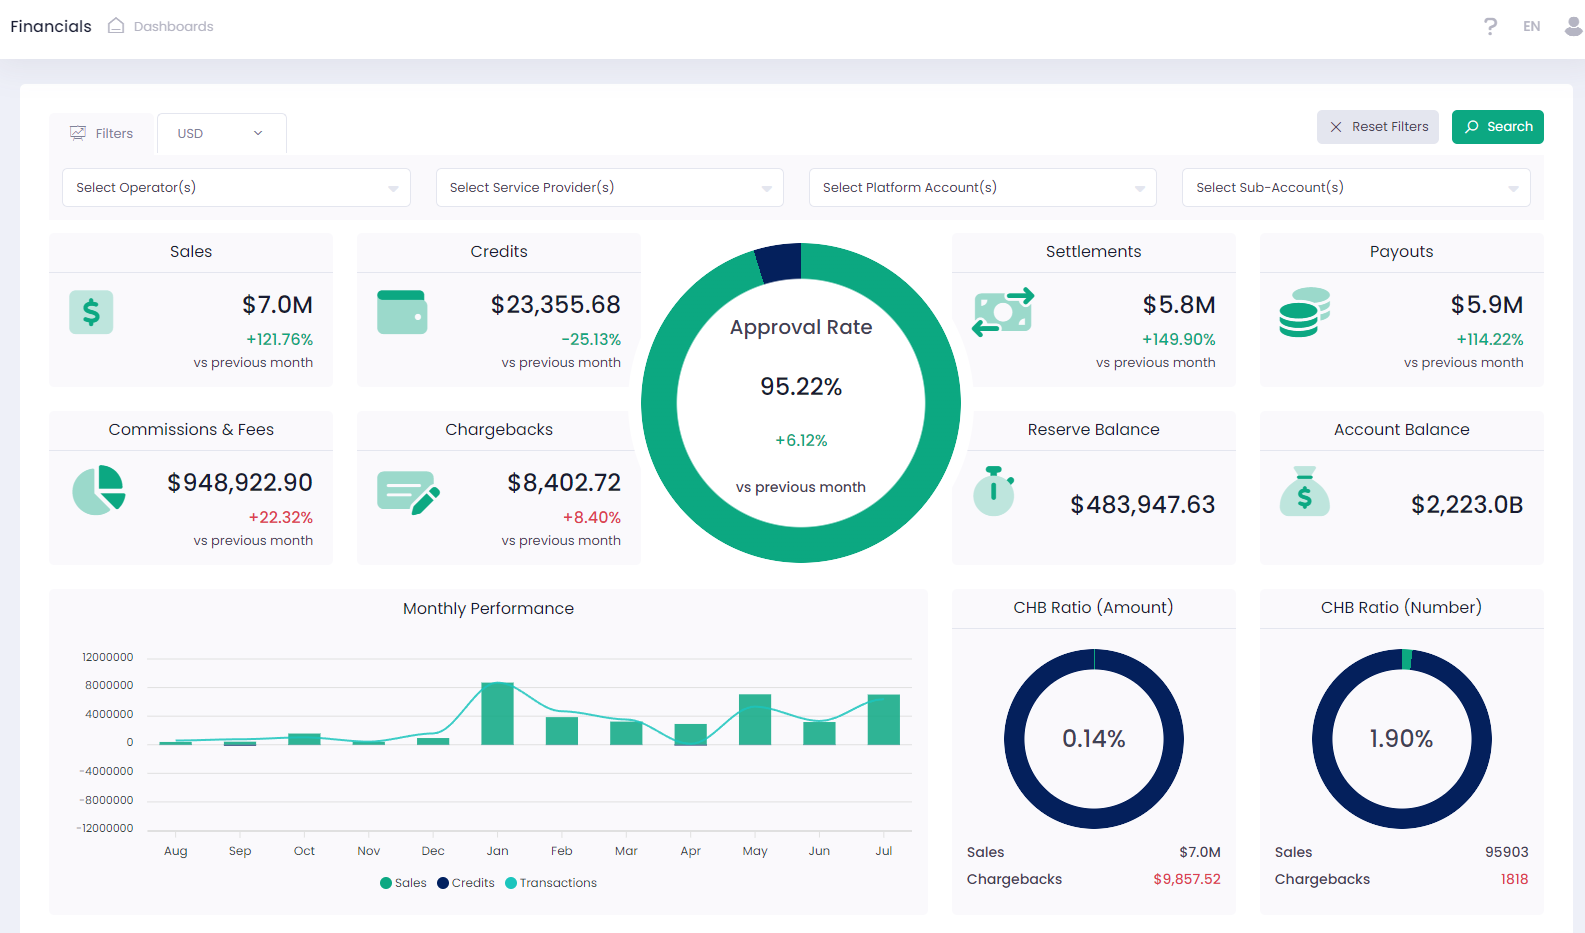Click the Settlements money transfer icon

(1003, 312)
